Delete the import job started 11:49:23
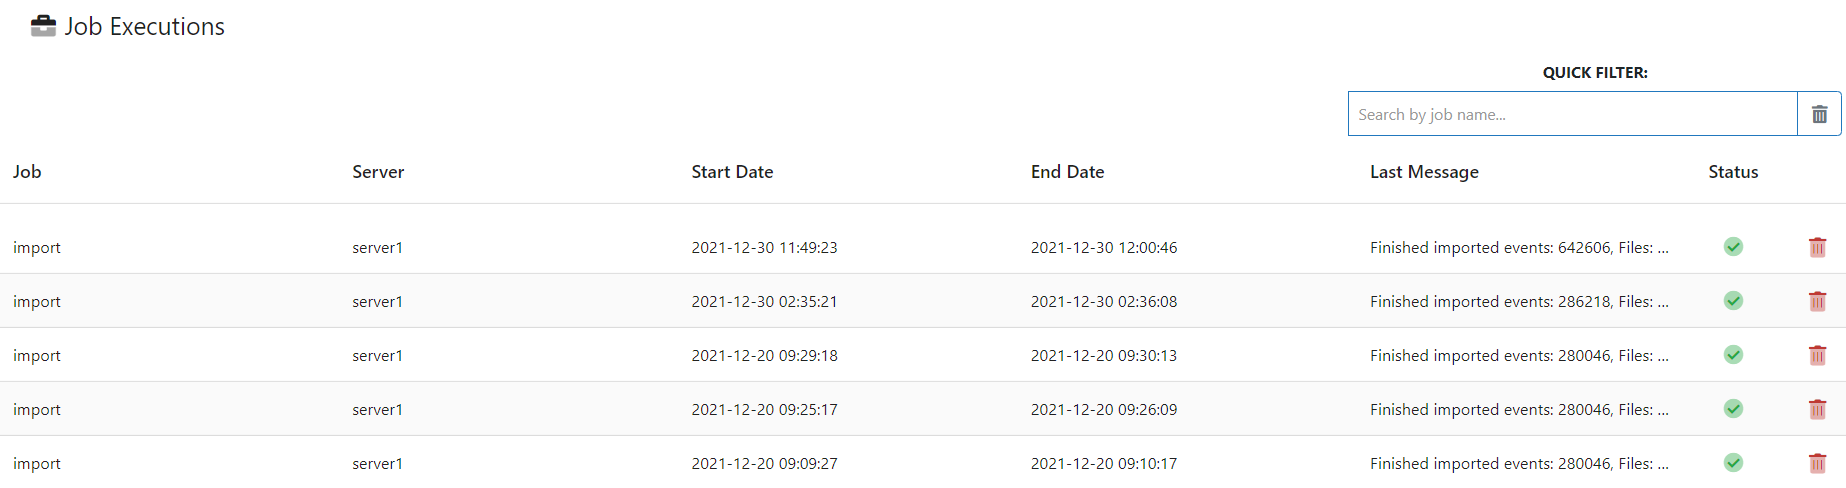Screen dimensions: 1846x488 coord(1817,247)
